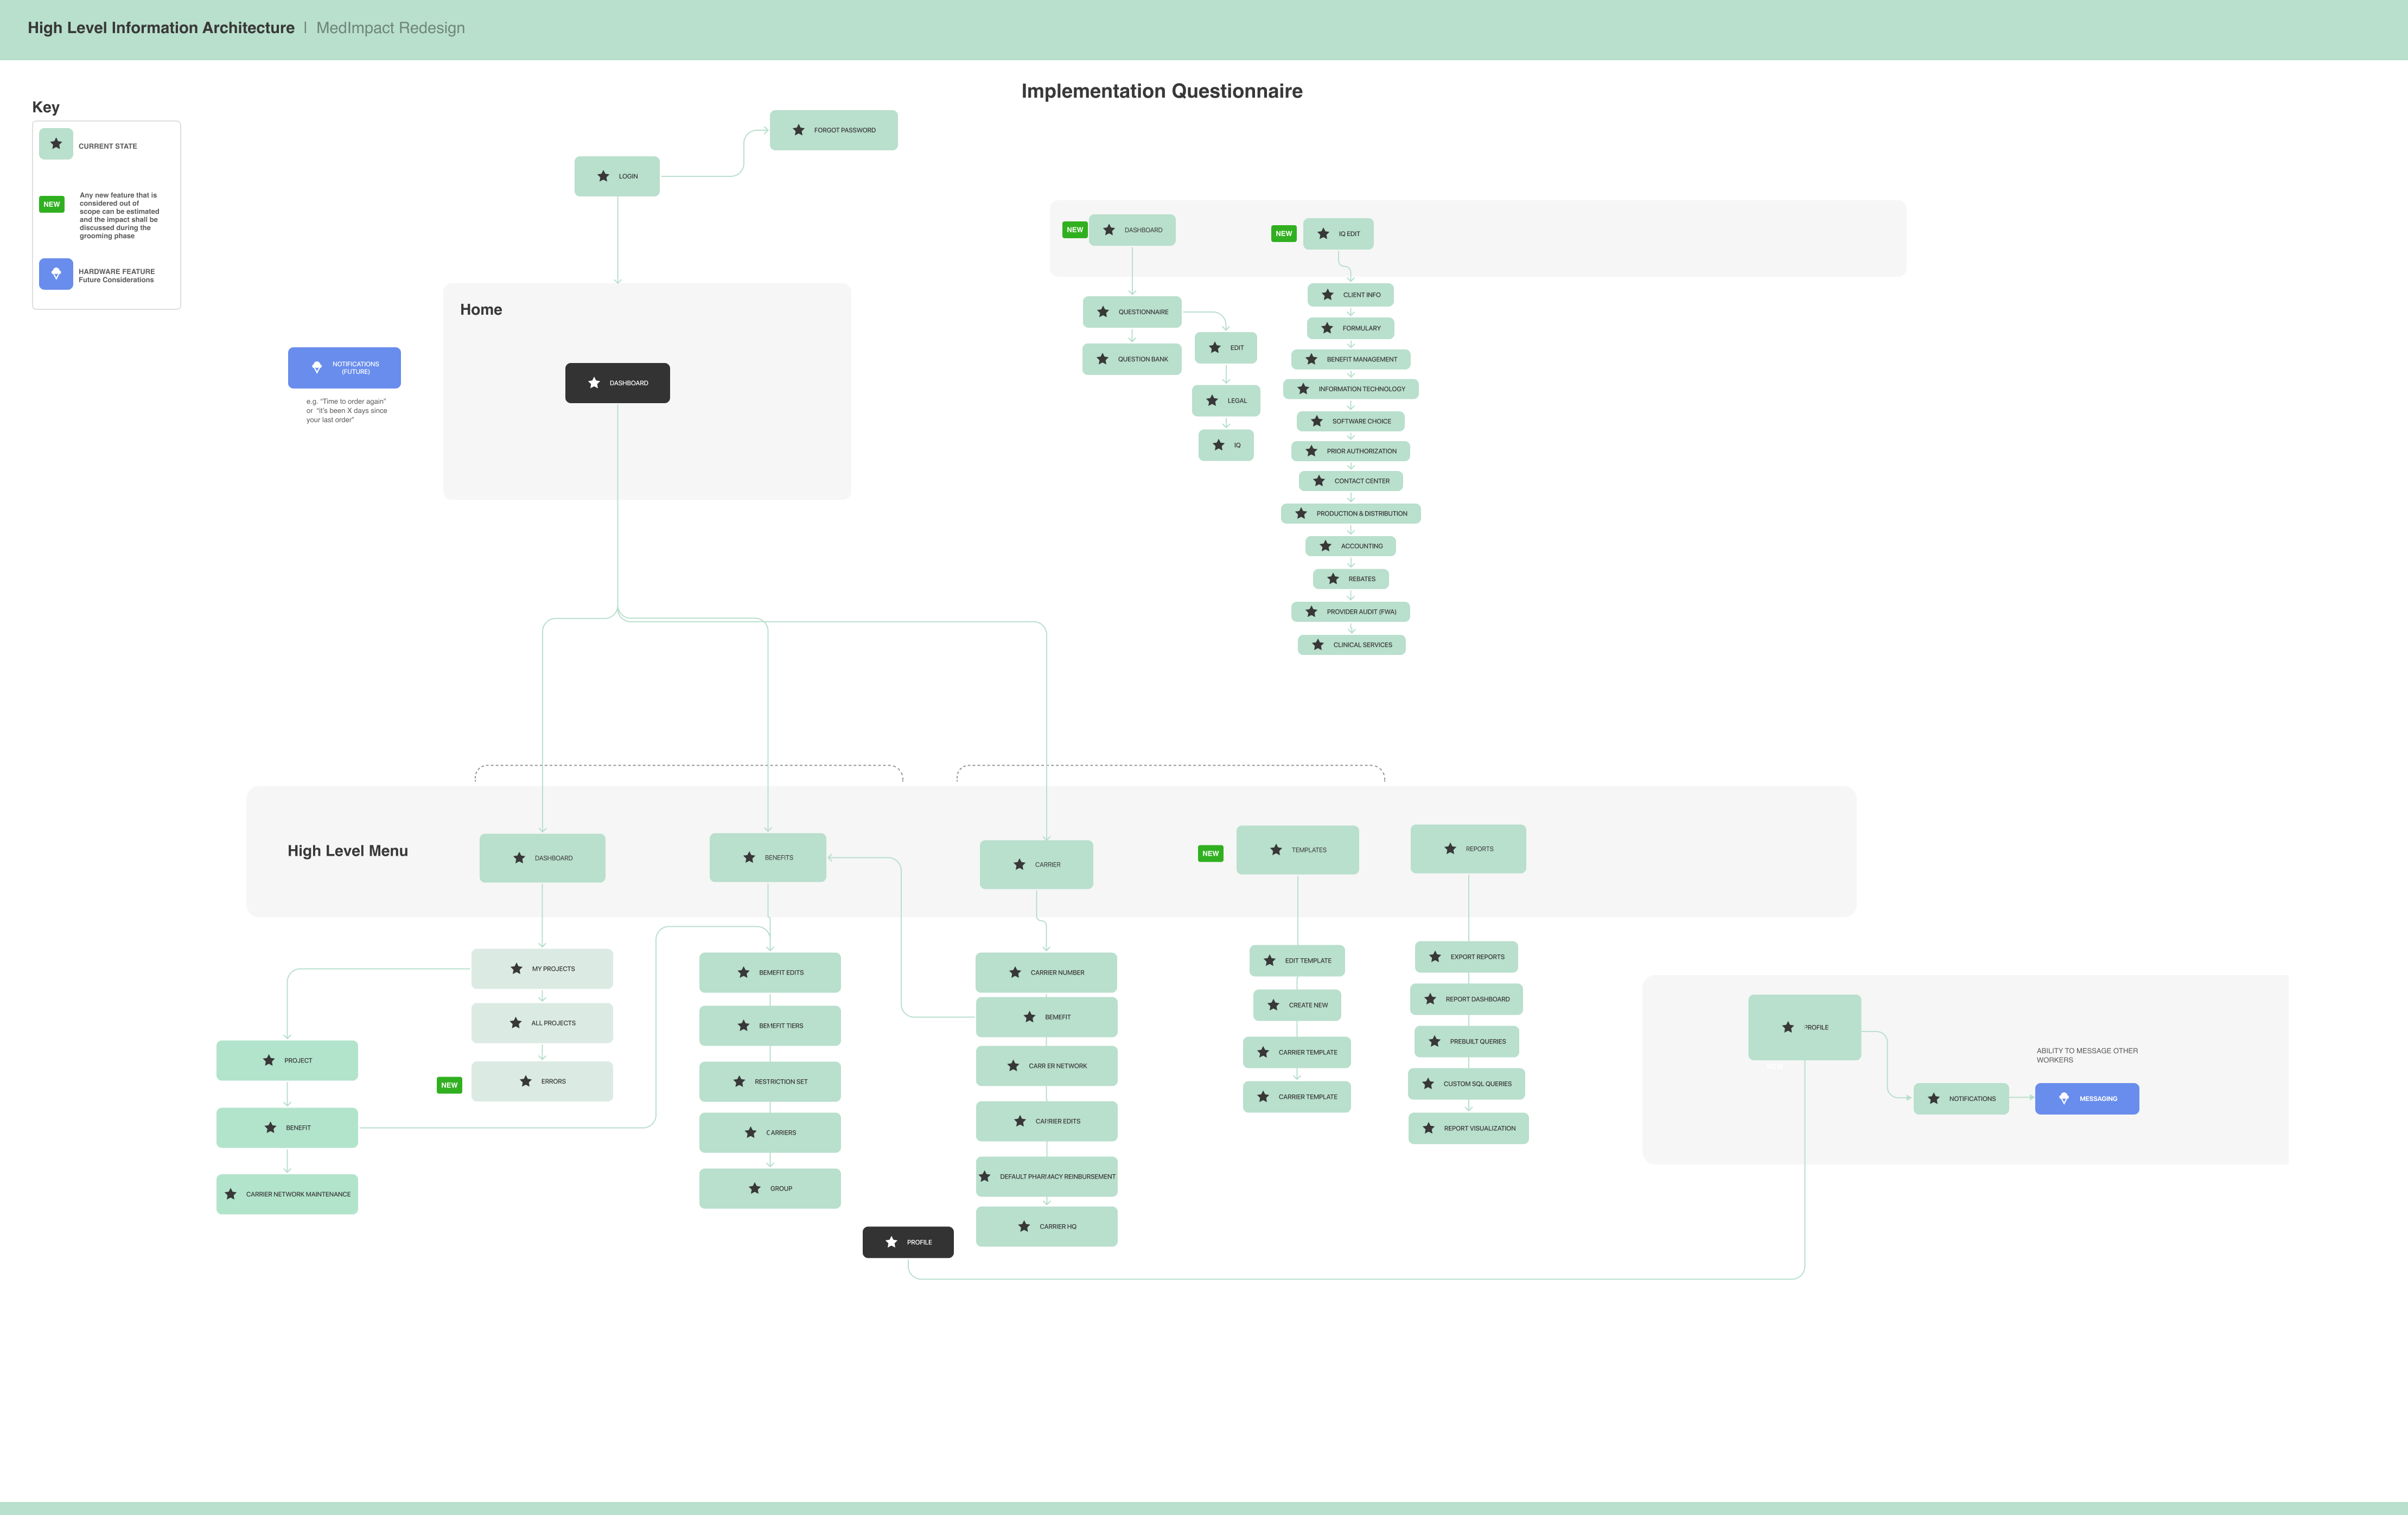Click the star icon on the dark Dashboard node
The height and width of the screenshot is (1515, 2408).
tap(594, 383)
